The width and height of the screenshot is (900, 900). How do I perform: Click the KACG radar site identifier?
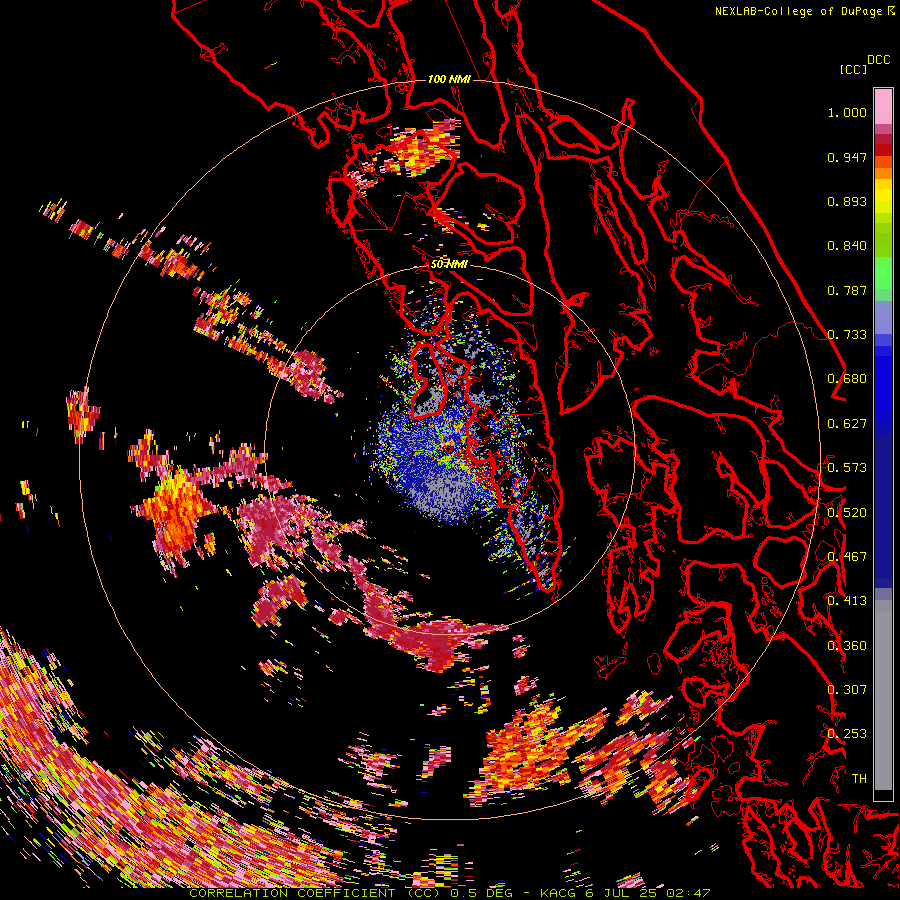coord(557,893)
